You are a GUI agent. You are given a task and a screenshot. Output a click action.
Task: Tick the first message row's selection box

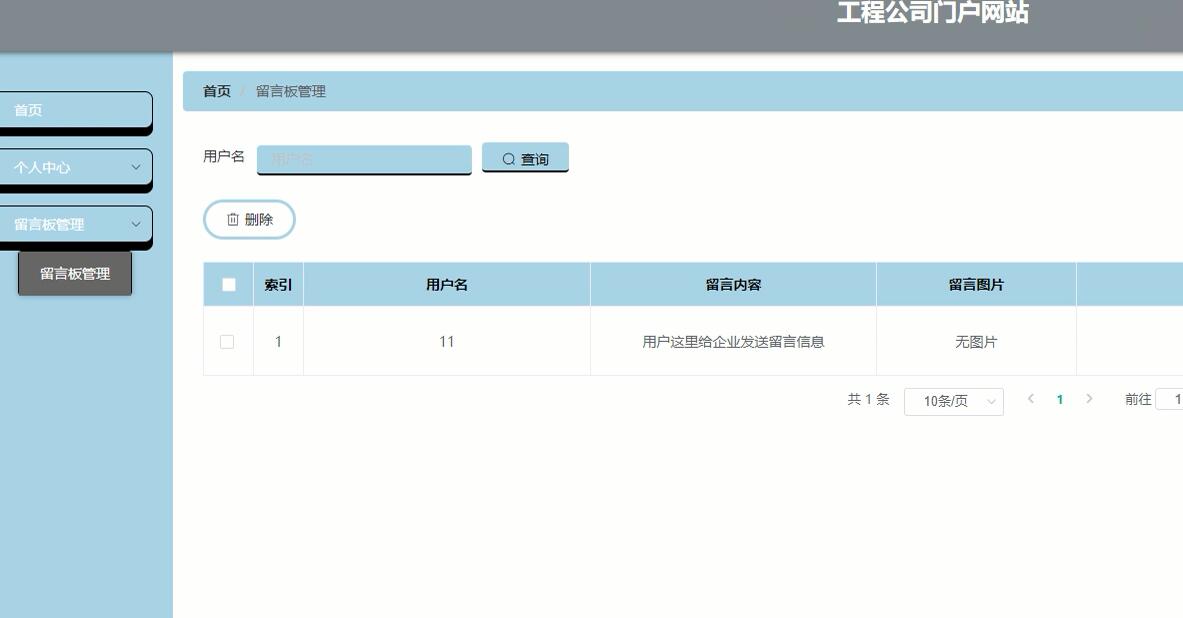(x=228, y=341)
